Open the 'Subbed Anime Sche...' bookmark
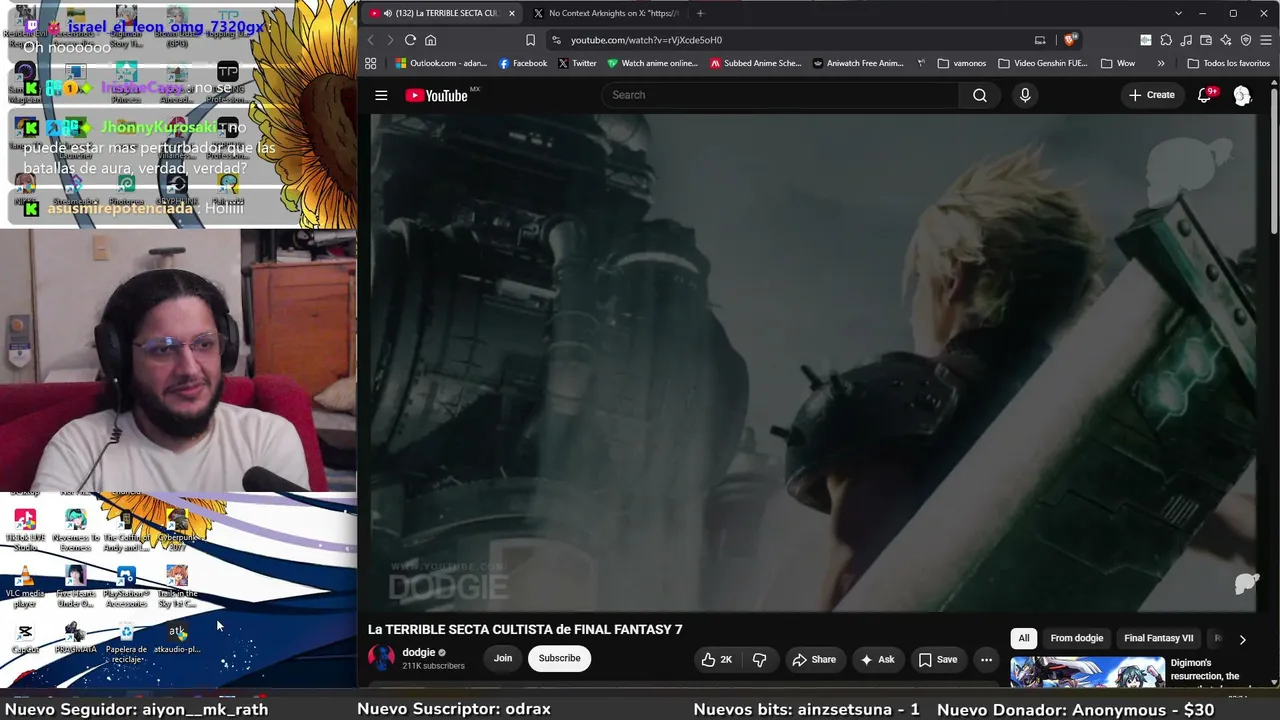The width and height of the screenshot is (1280, 720). tap(756, 63)
